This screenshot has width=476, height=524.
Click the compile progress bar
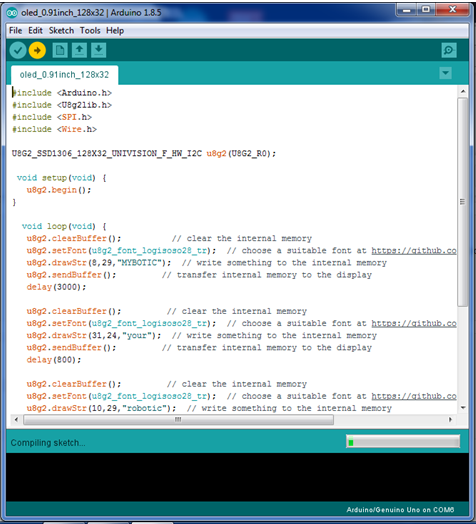click(403, 442)
